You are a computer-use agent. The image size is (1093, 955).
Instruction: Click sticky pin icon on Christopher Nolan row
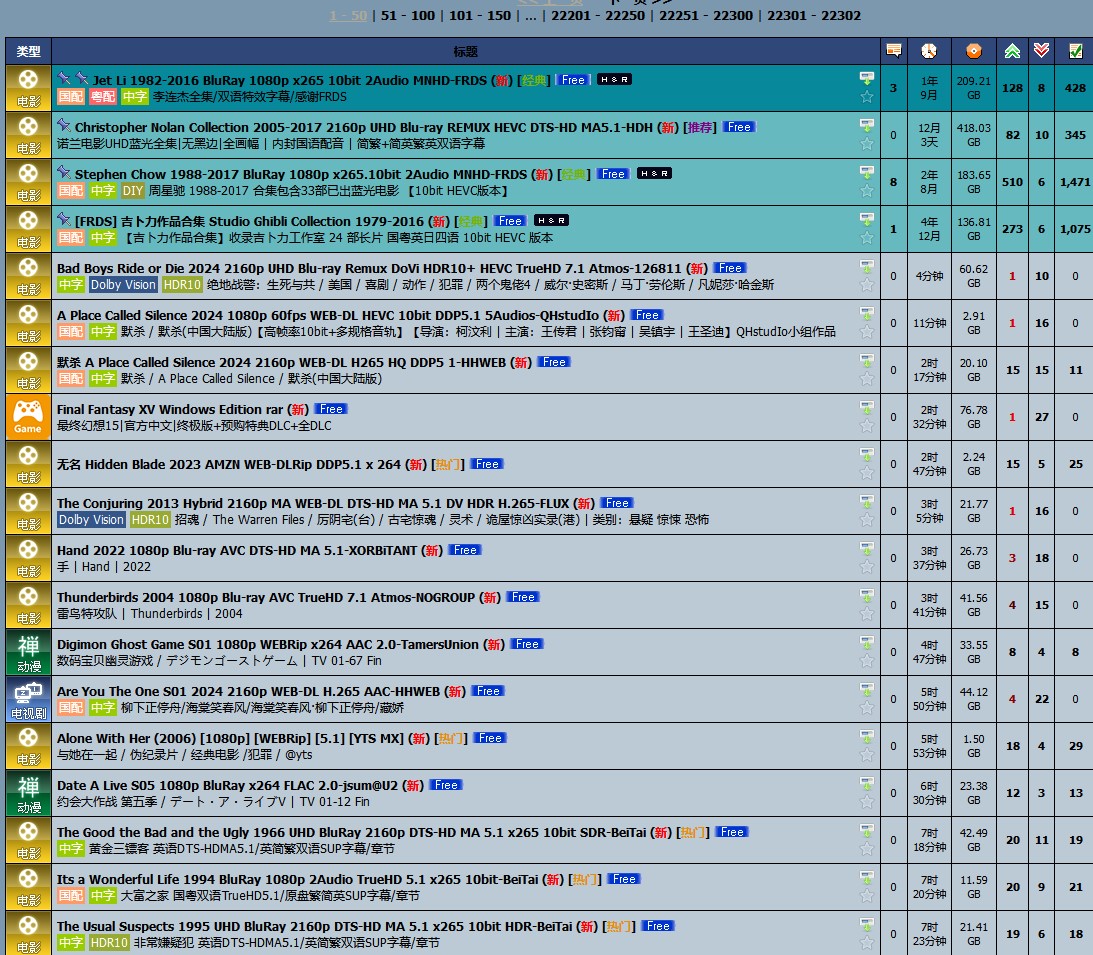(x=63, y=125)
